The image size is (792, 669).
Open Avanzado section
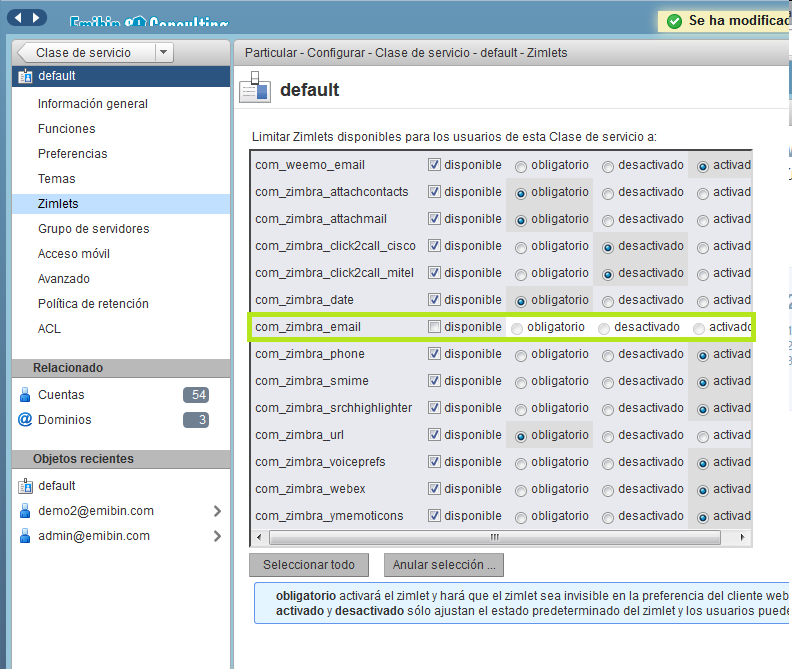click(x=64, y=279)
